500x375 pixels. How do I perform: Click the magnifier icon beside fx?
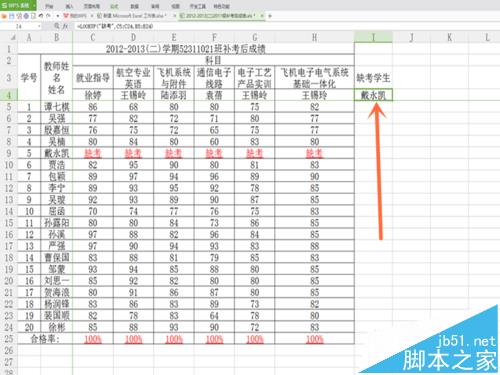pos(57,26)
